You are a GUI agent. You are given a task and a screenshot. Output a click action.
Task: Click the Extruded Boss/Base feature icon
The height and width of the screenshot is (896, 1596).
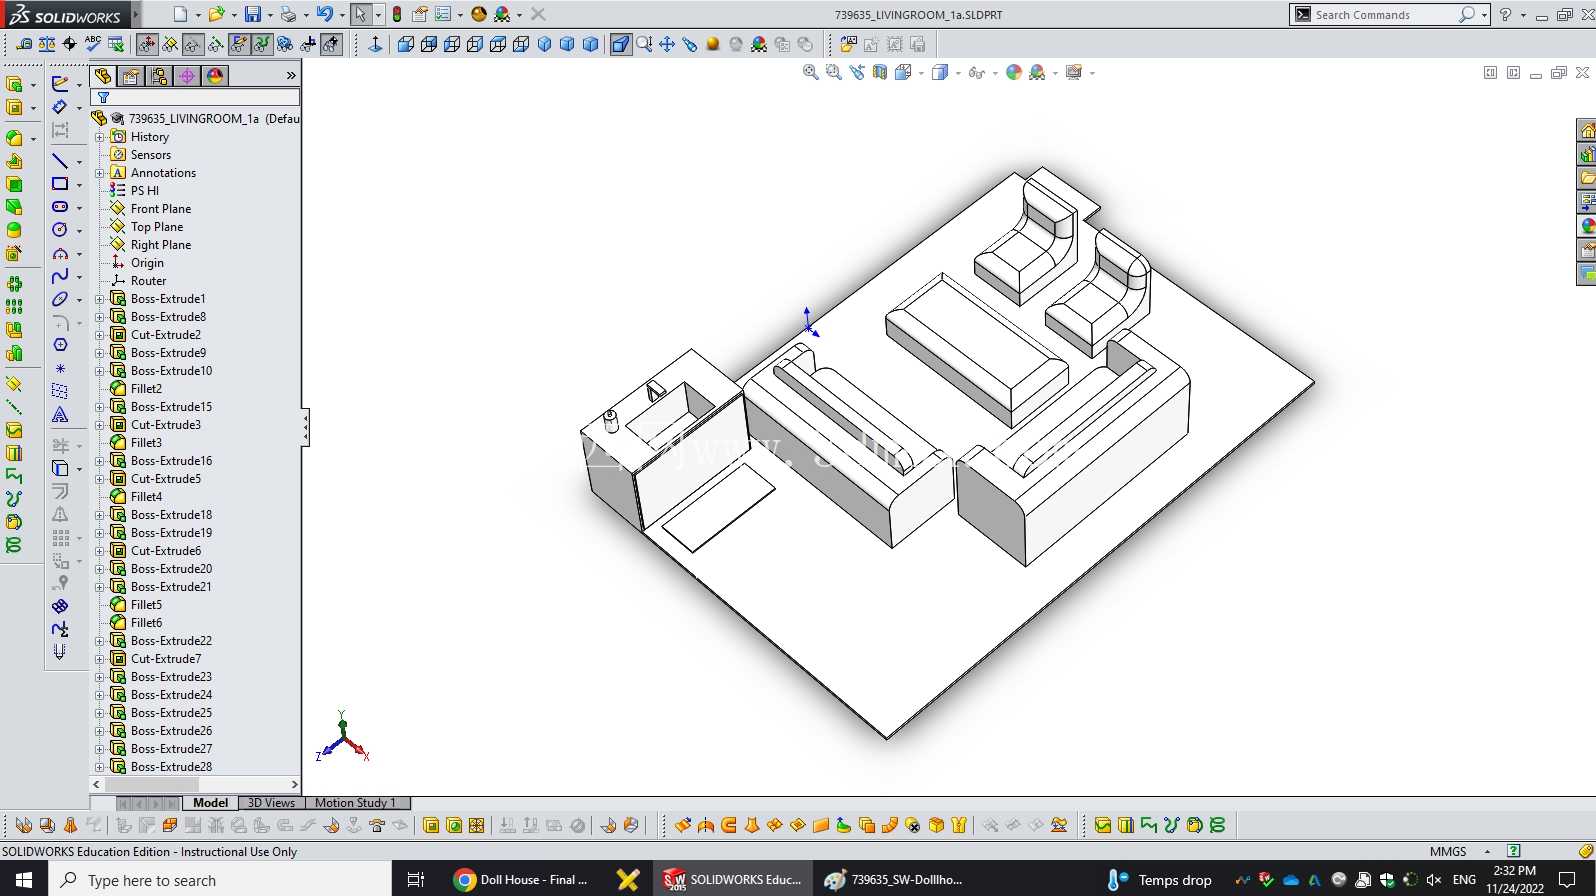click(x=14, y=84)
